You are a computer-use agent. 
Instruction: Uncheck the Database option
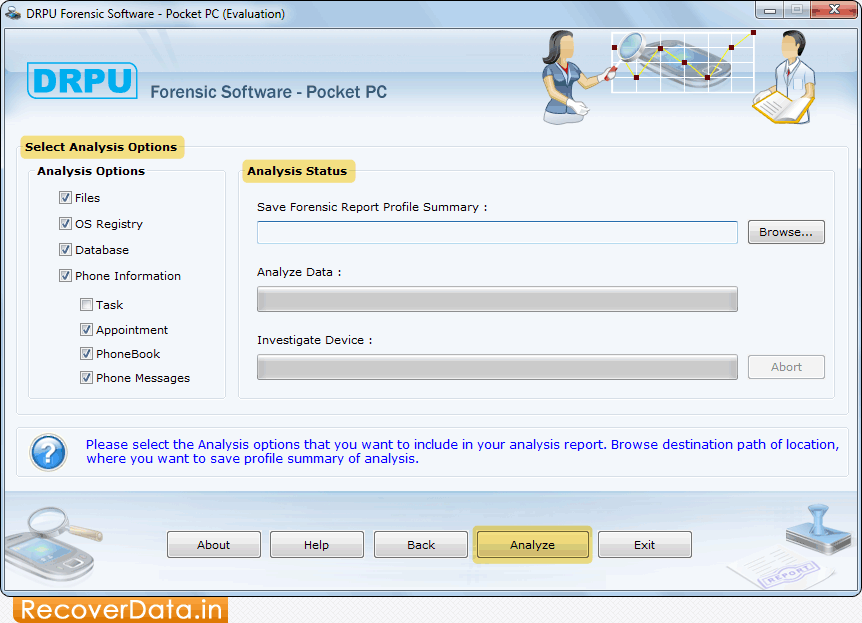(x=65, y=250)
